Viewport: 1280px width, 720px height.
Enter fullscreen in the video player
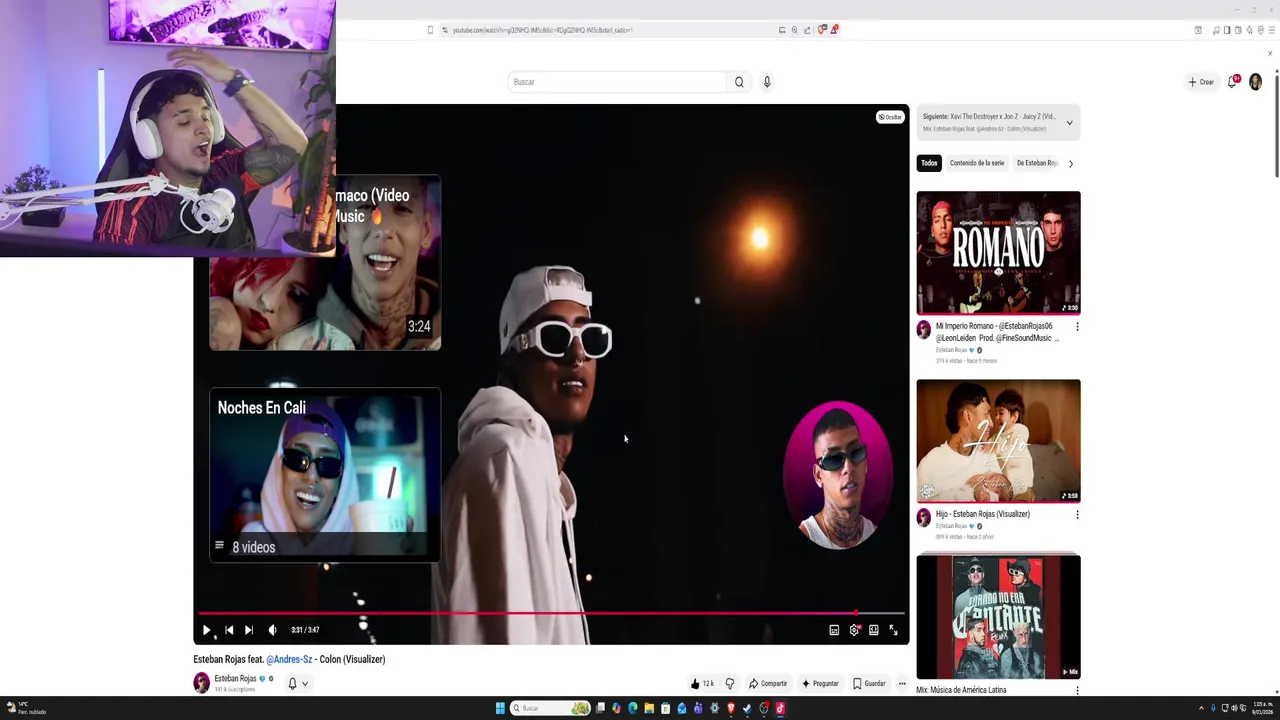[x=893, y=630]
